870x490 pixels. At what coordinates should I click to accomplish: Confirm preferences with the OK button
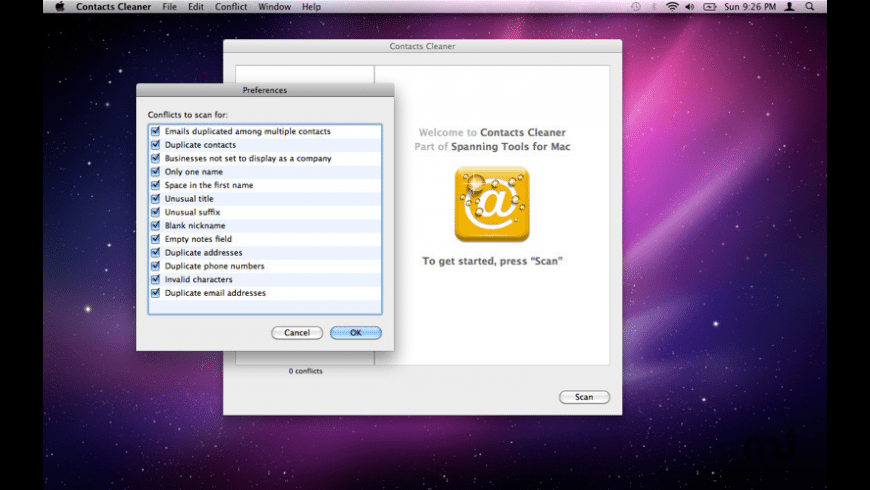356,332
